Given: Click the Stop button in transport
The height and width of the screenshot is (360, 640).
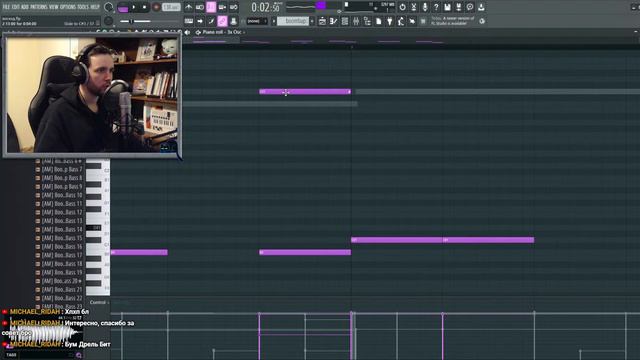Looking at the screenshot, I should click(x=144, y=7).
